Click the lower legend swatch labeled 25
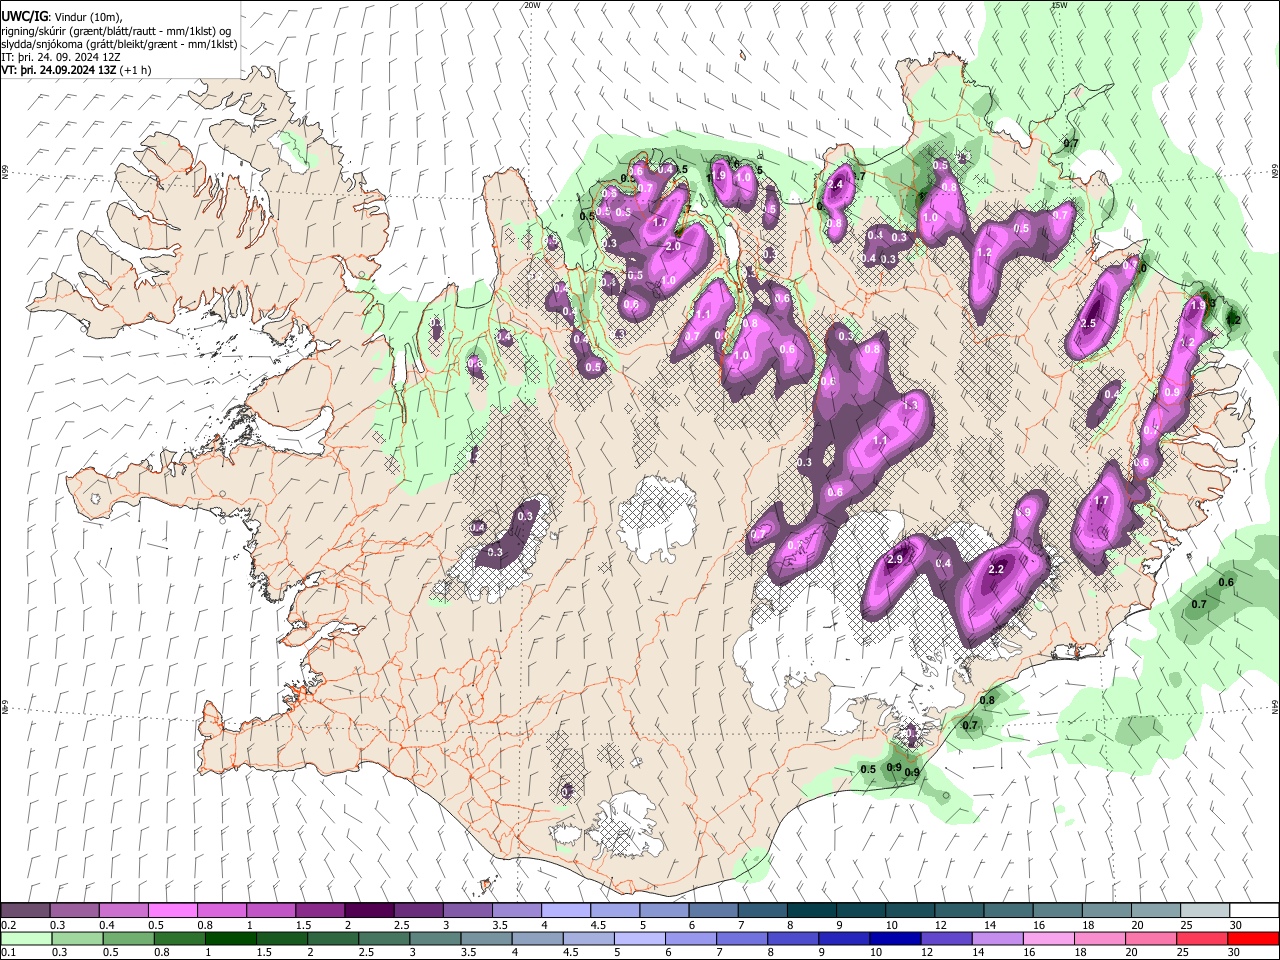 (1202, 938)
